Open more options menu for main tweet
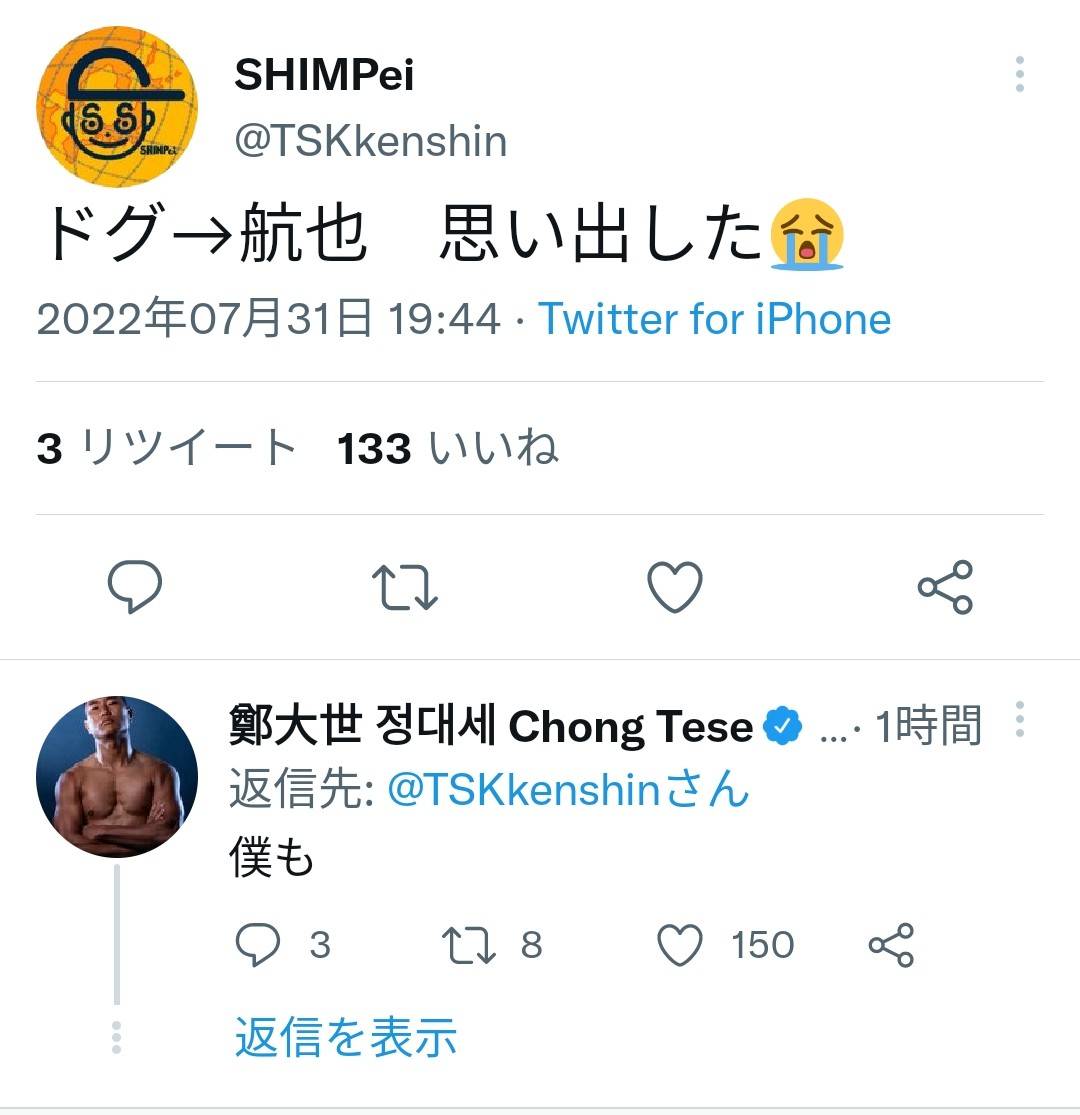Image resolution: width=1080 pixels, height=1115 pixels. tap(1019, 75)
